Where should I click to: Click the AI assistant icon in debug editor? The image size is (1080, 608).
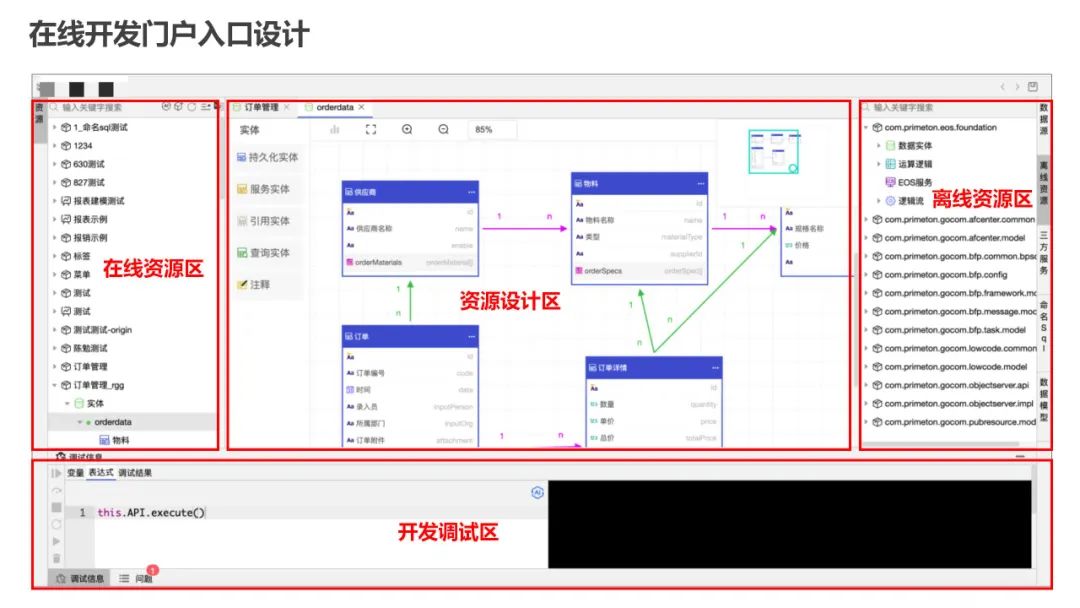point(537,492)
